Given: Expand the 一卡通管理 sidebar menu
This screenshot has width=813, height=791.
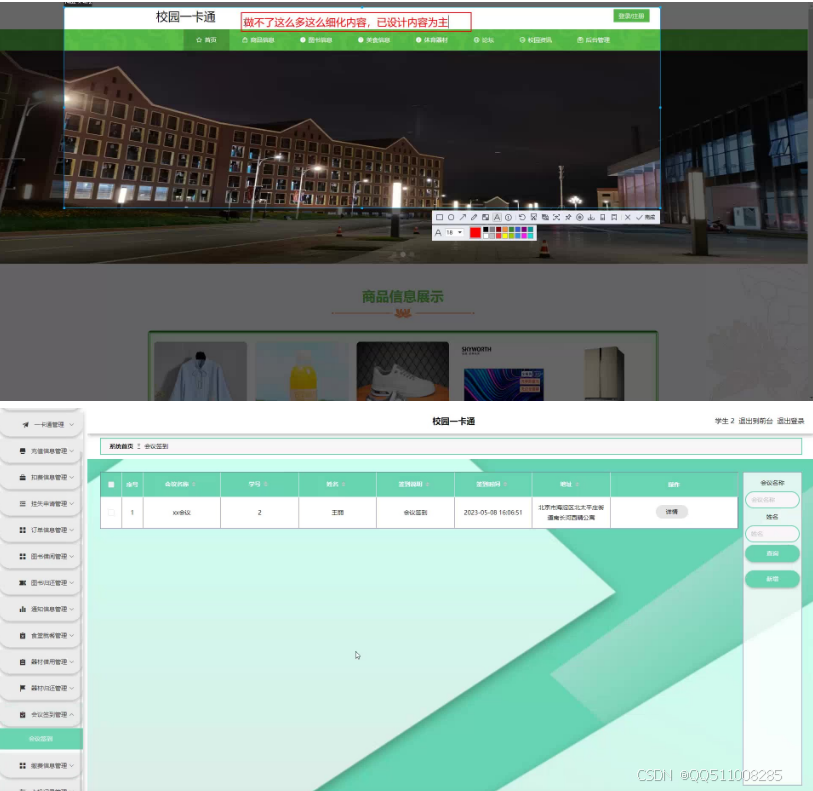Looking at the screenshot, I should [x=41, y=425].
